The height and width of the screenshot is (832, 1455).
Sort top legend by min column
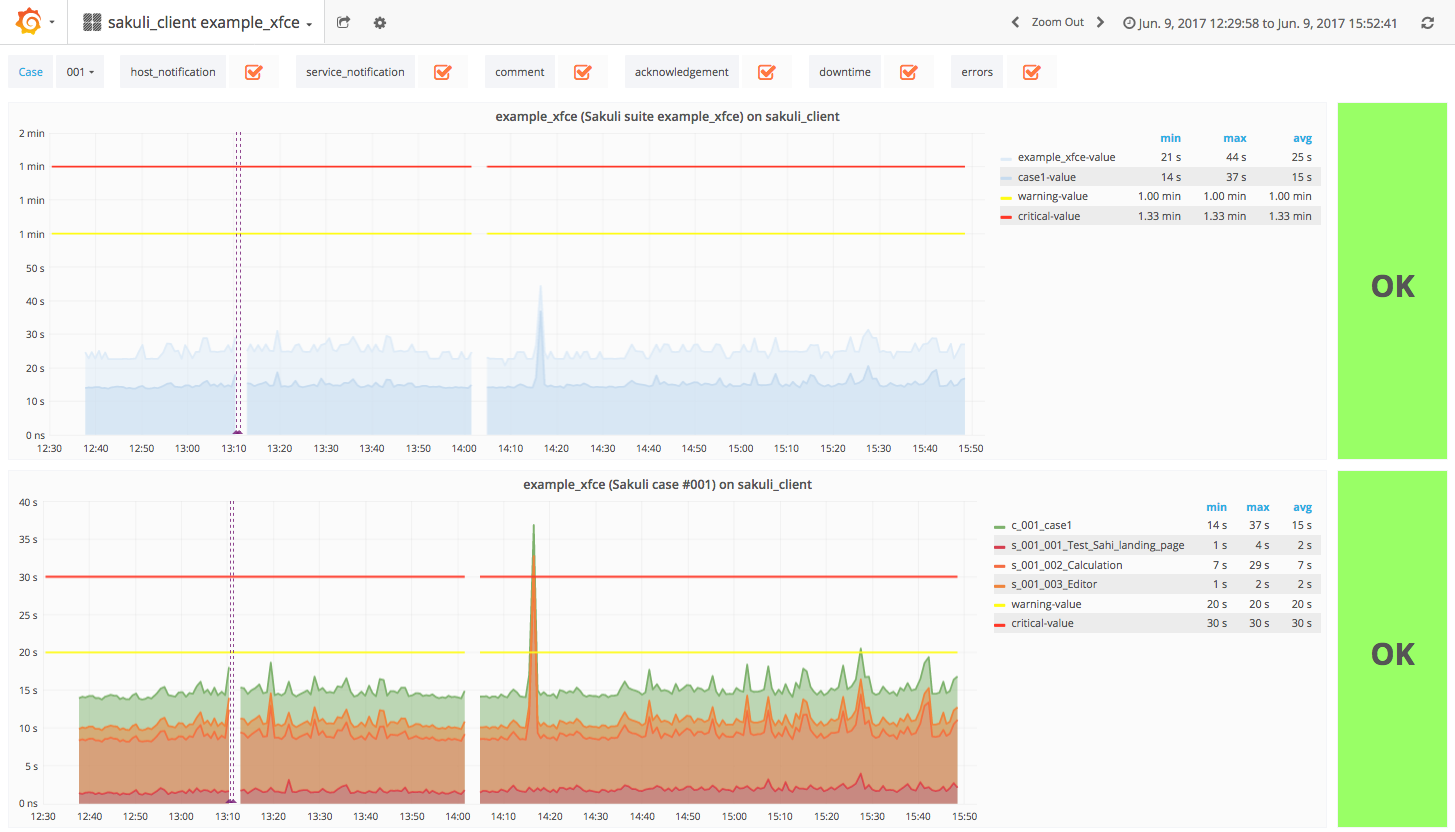pos(1170,138)
